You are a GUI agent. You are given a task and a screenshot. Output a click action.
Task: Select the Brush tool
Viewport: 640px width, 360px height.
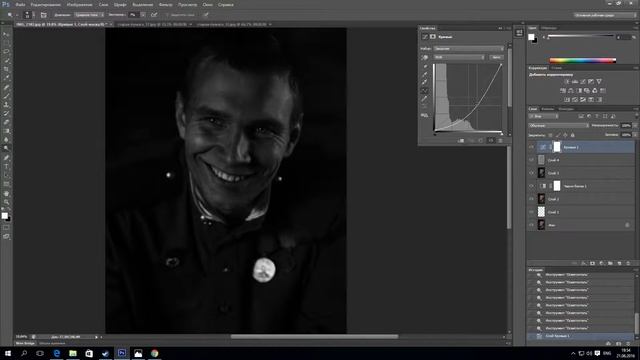coord(6,96)
